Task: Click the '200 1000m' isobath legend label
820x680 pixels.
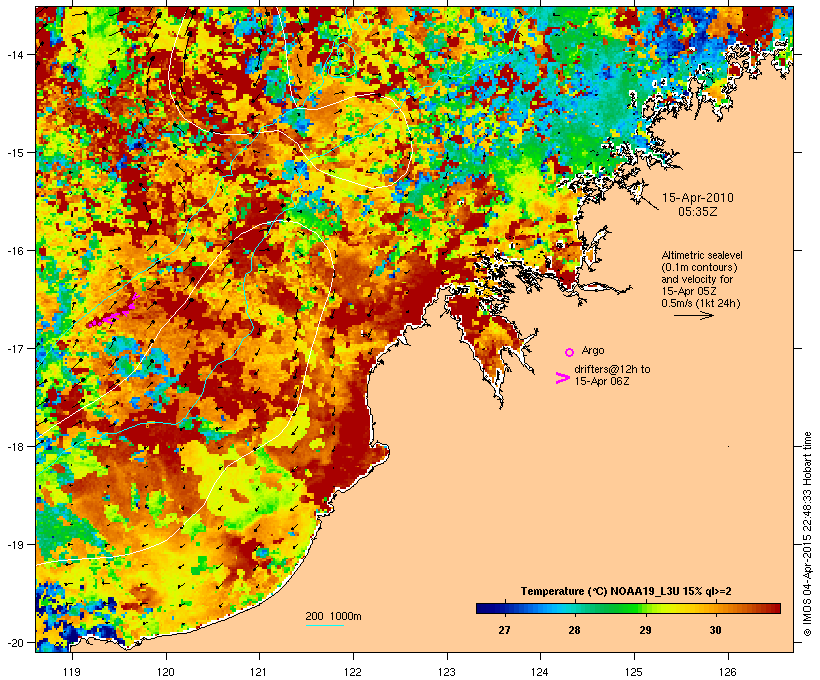Action: pos(333,616)
